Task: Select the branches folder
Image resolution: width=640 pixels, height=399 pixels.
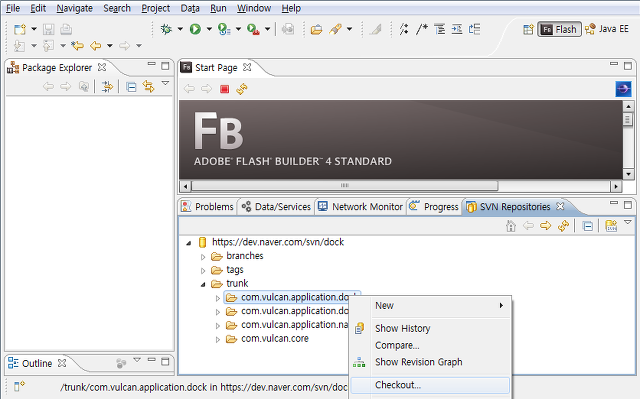Action: coord(244,256)
